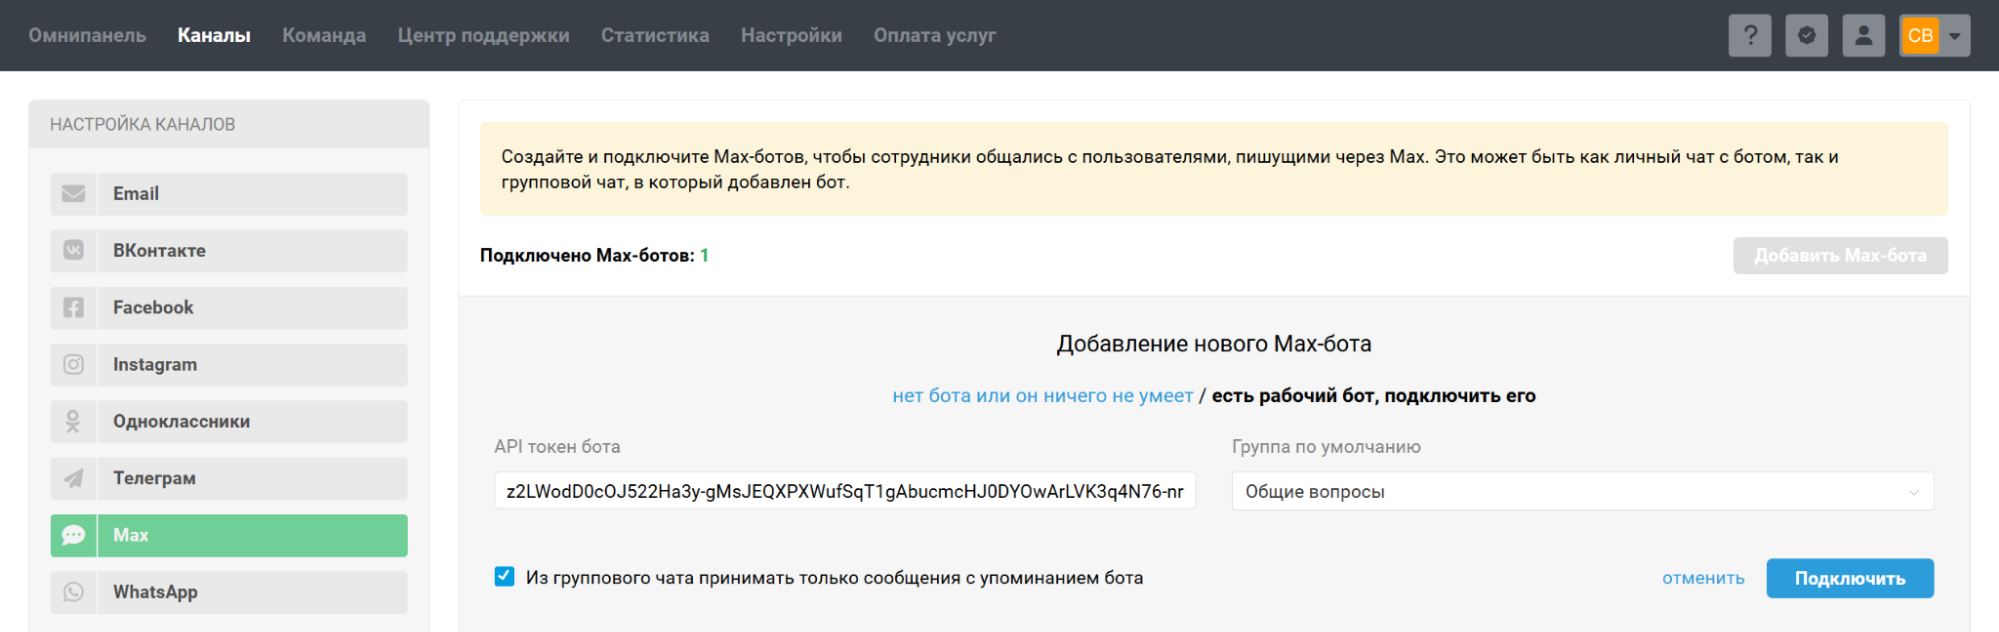Click the 'нет бота или он ничего не умеет' link
This screenshot has width=1999, height=632.
1042,396
